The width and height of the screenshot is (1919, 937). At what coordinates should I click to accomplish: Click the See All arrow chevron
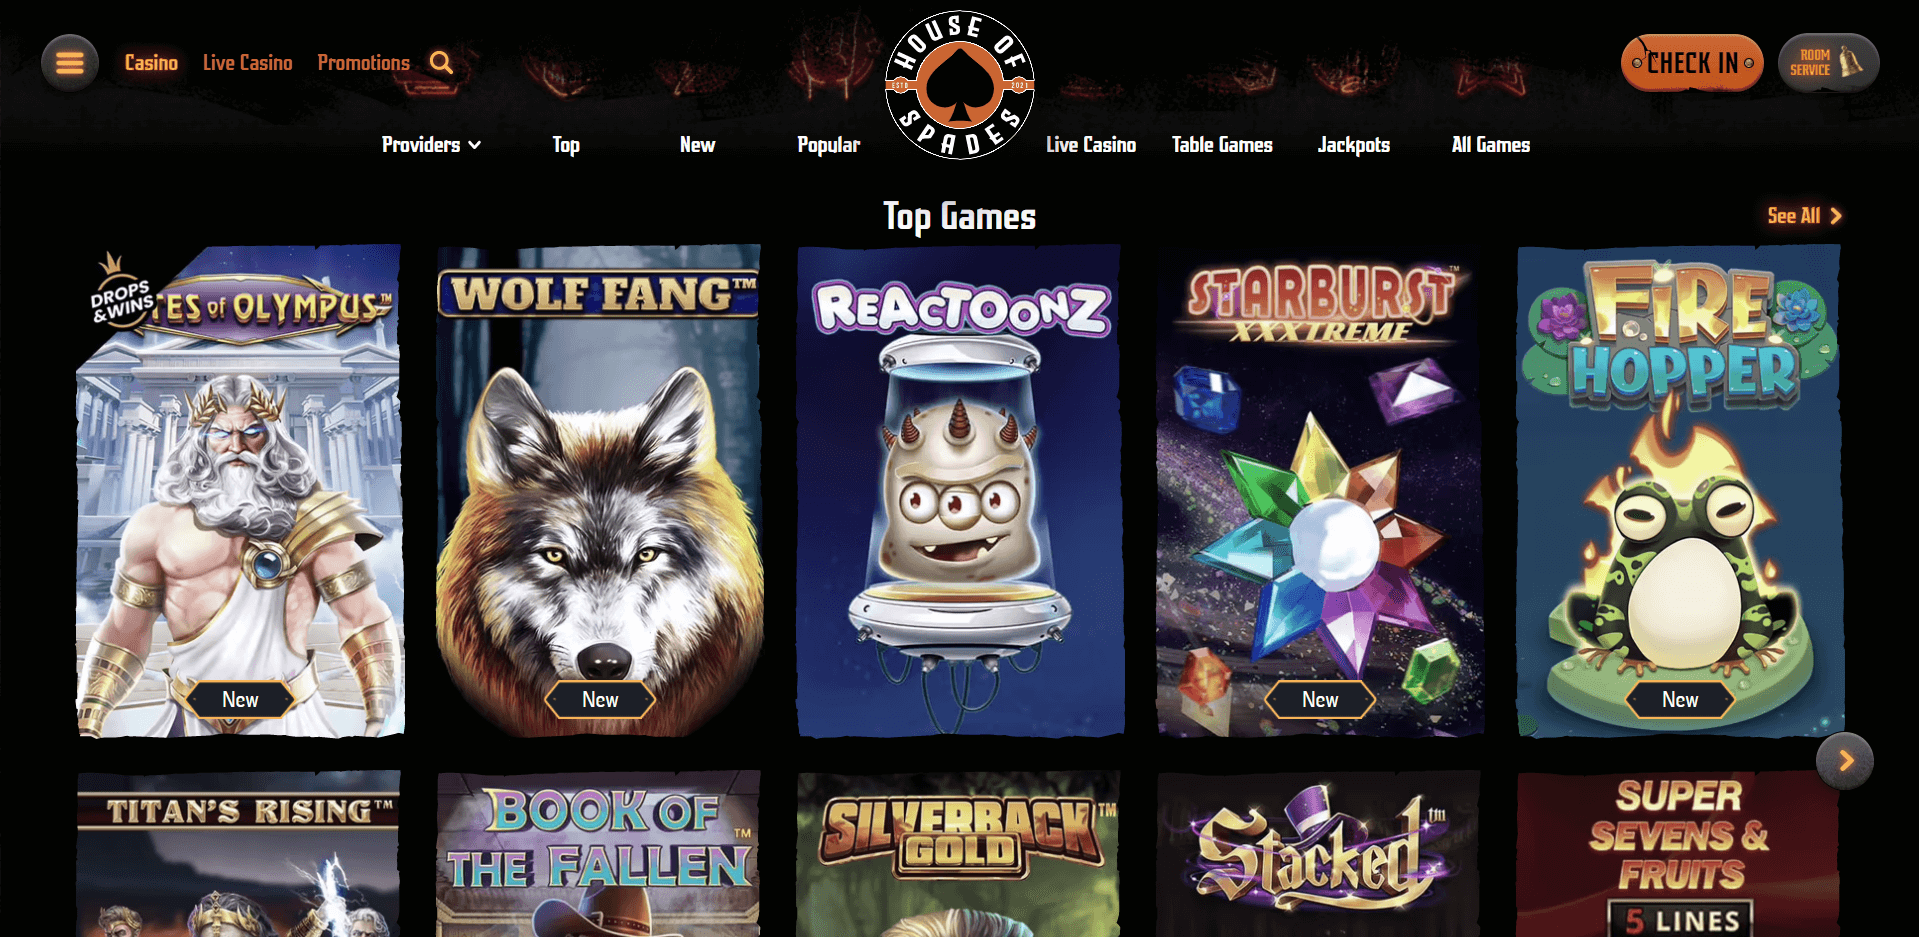1835,216
